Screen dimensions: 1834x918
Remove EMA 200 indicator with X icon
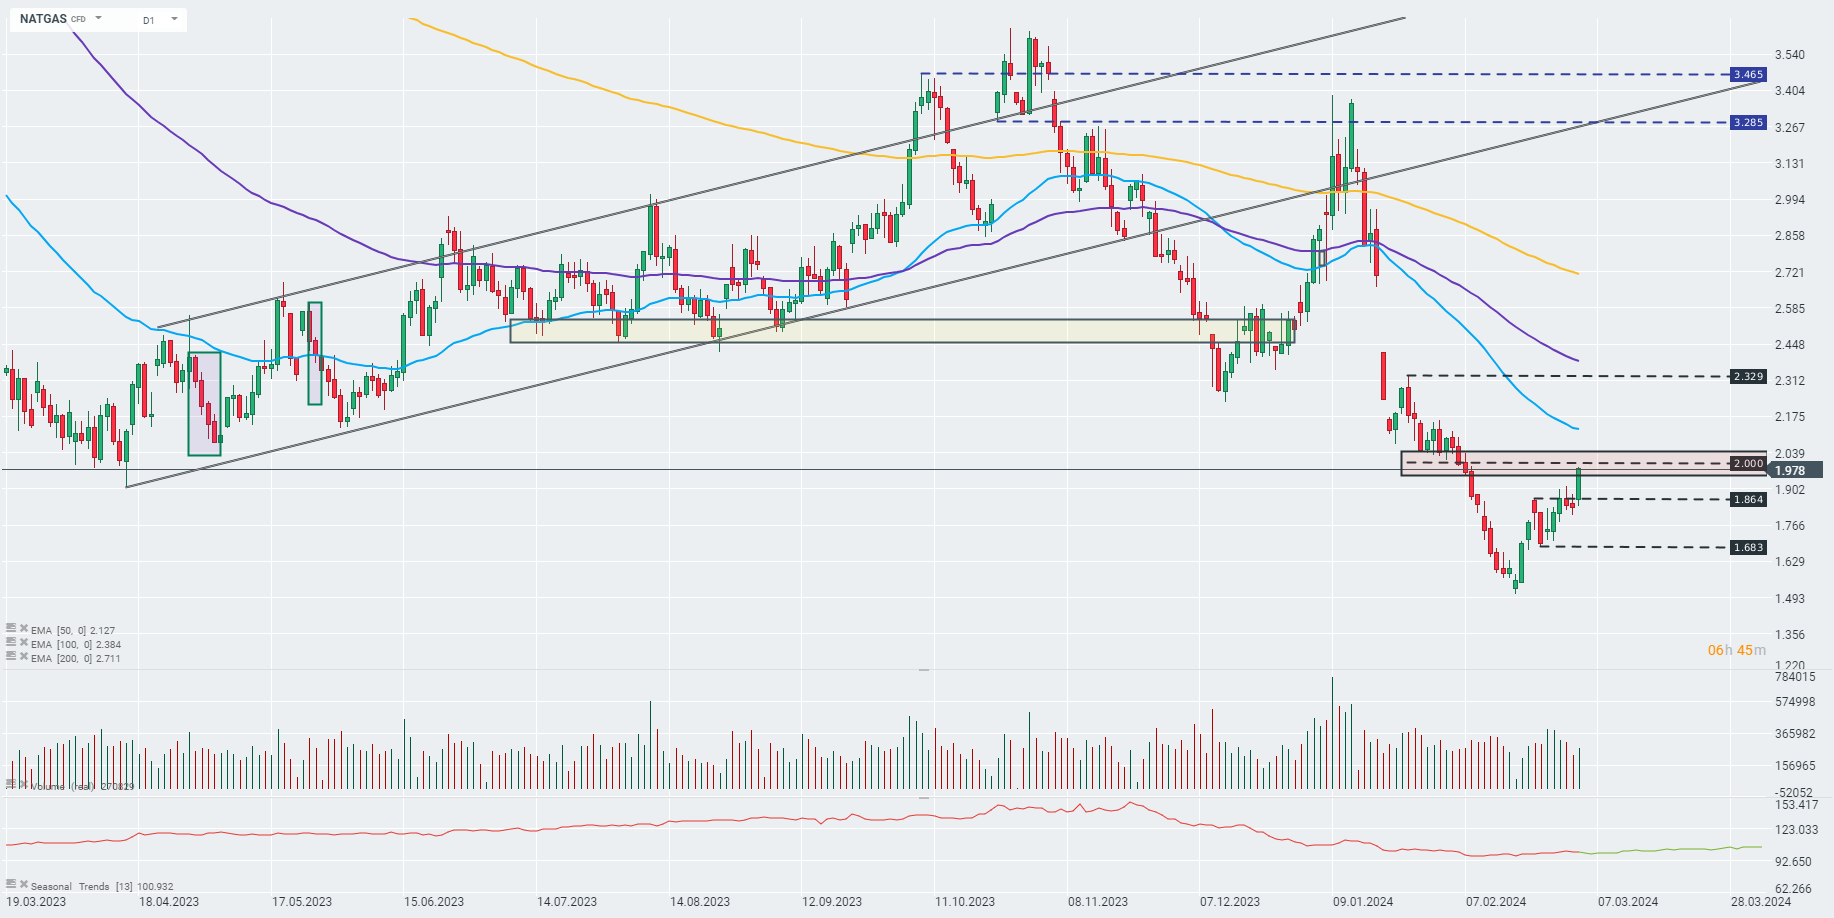click(x=23, y=657)
